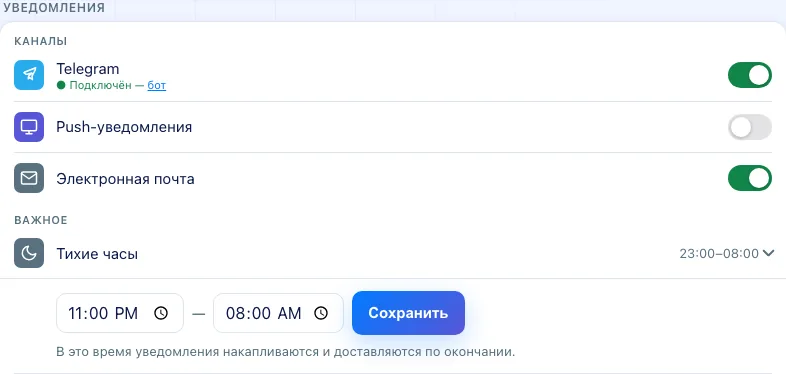Click the КАНАЛЫ section header
This screenshot has width=786, height=374.
[x=41, y=41]
